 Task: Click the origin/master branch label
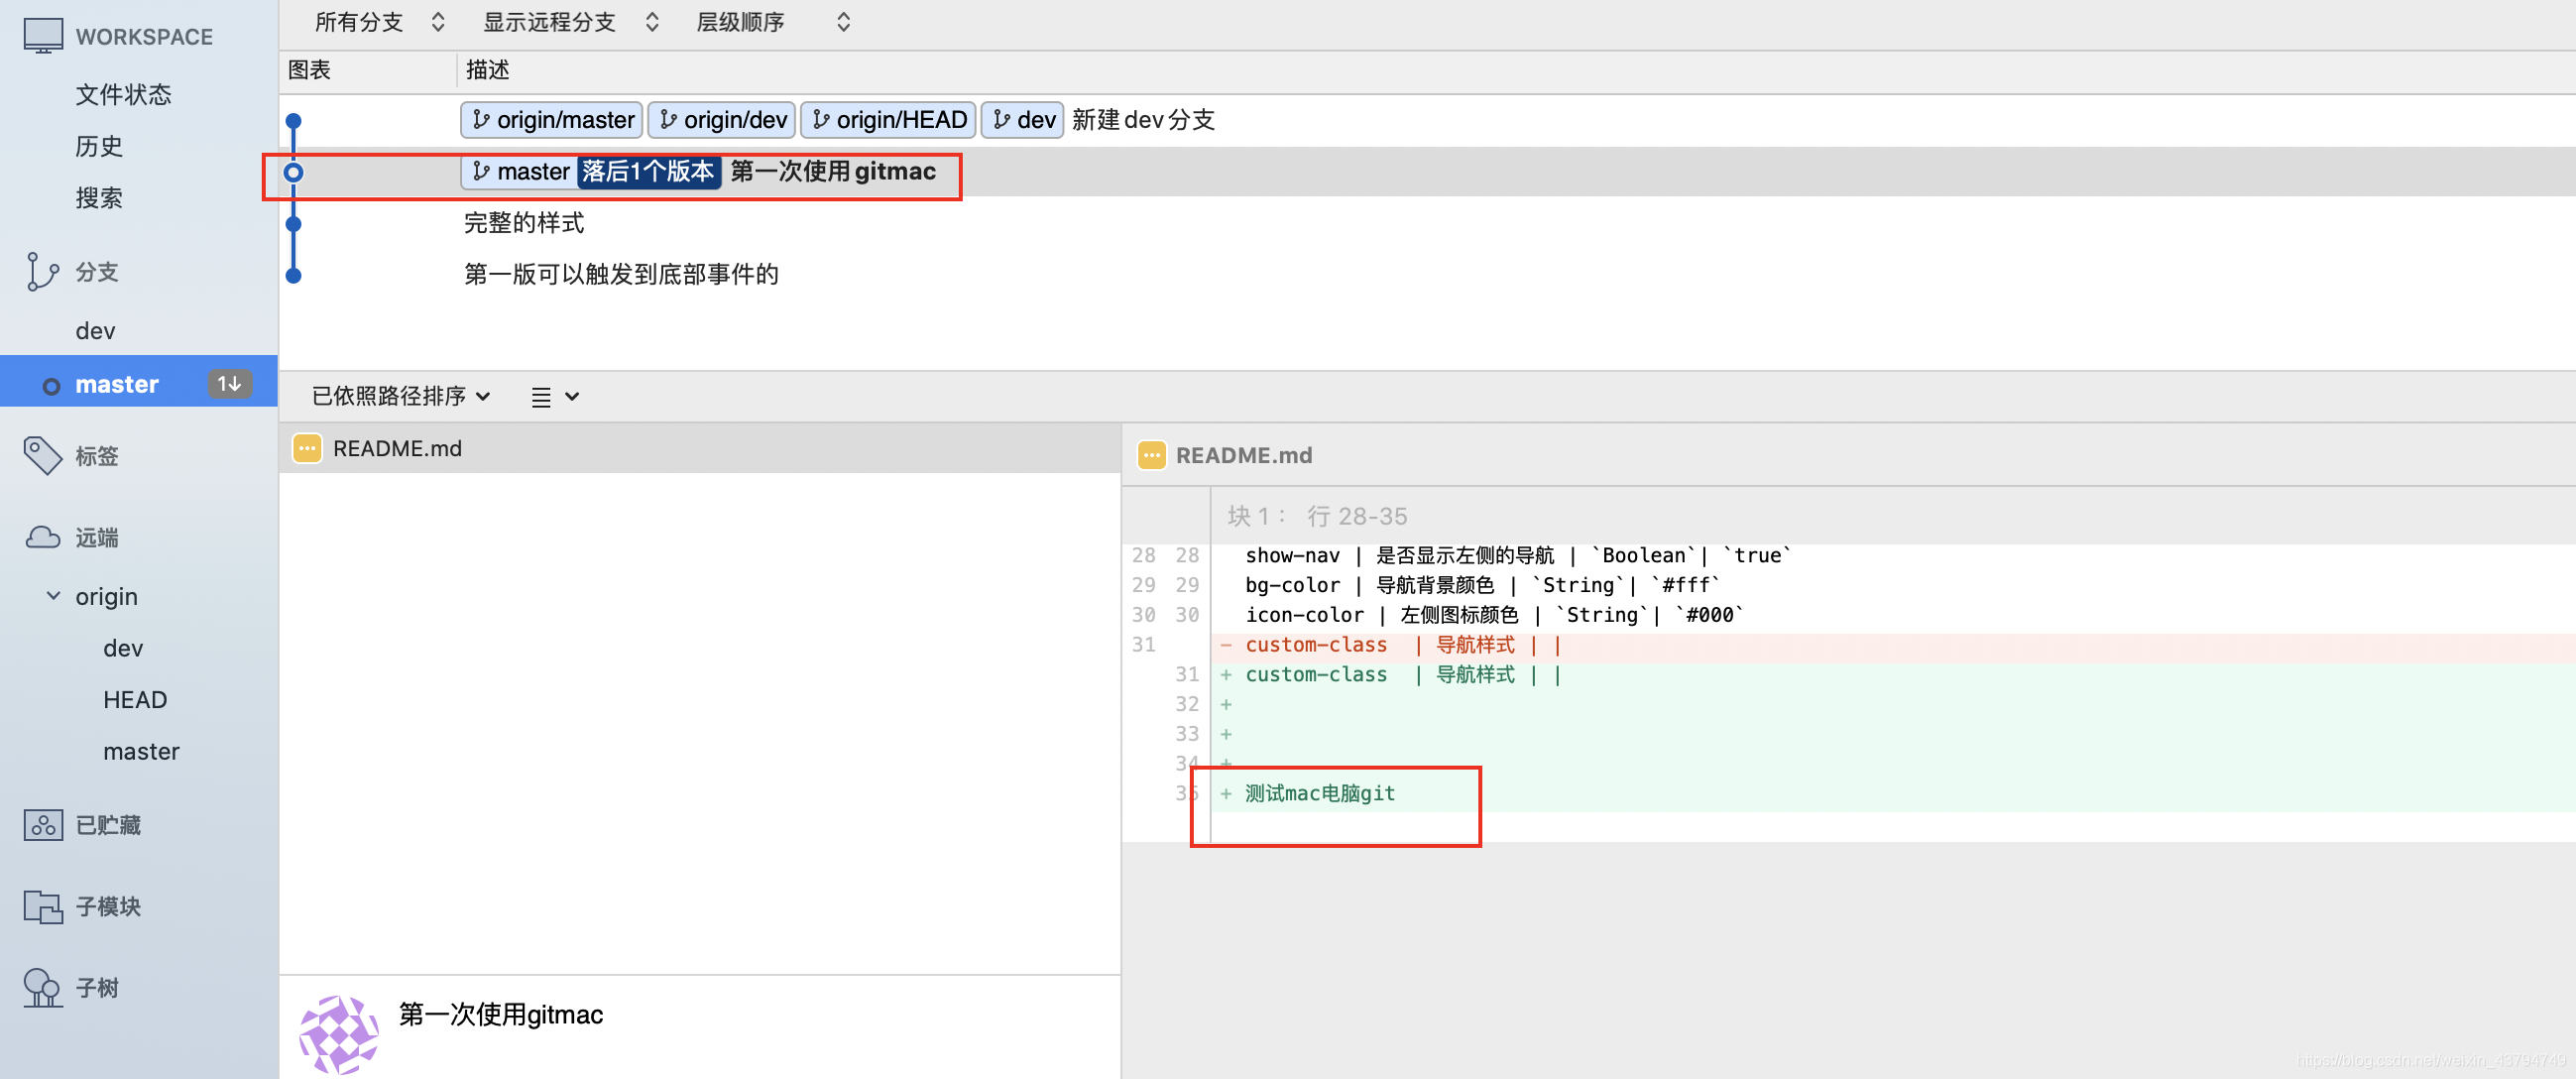(x=552, y=120)
